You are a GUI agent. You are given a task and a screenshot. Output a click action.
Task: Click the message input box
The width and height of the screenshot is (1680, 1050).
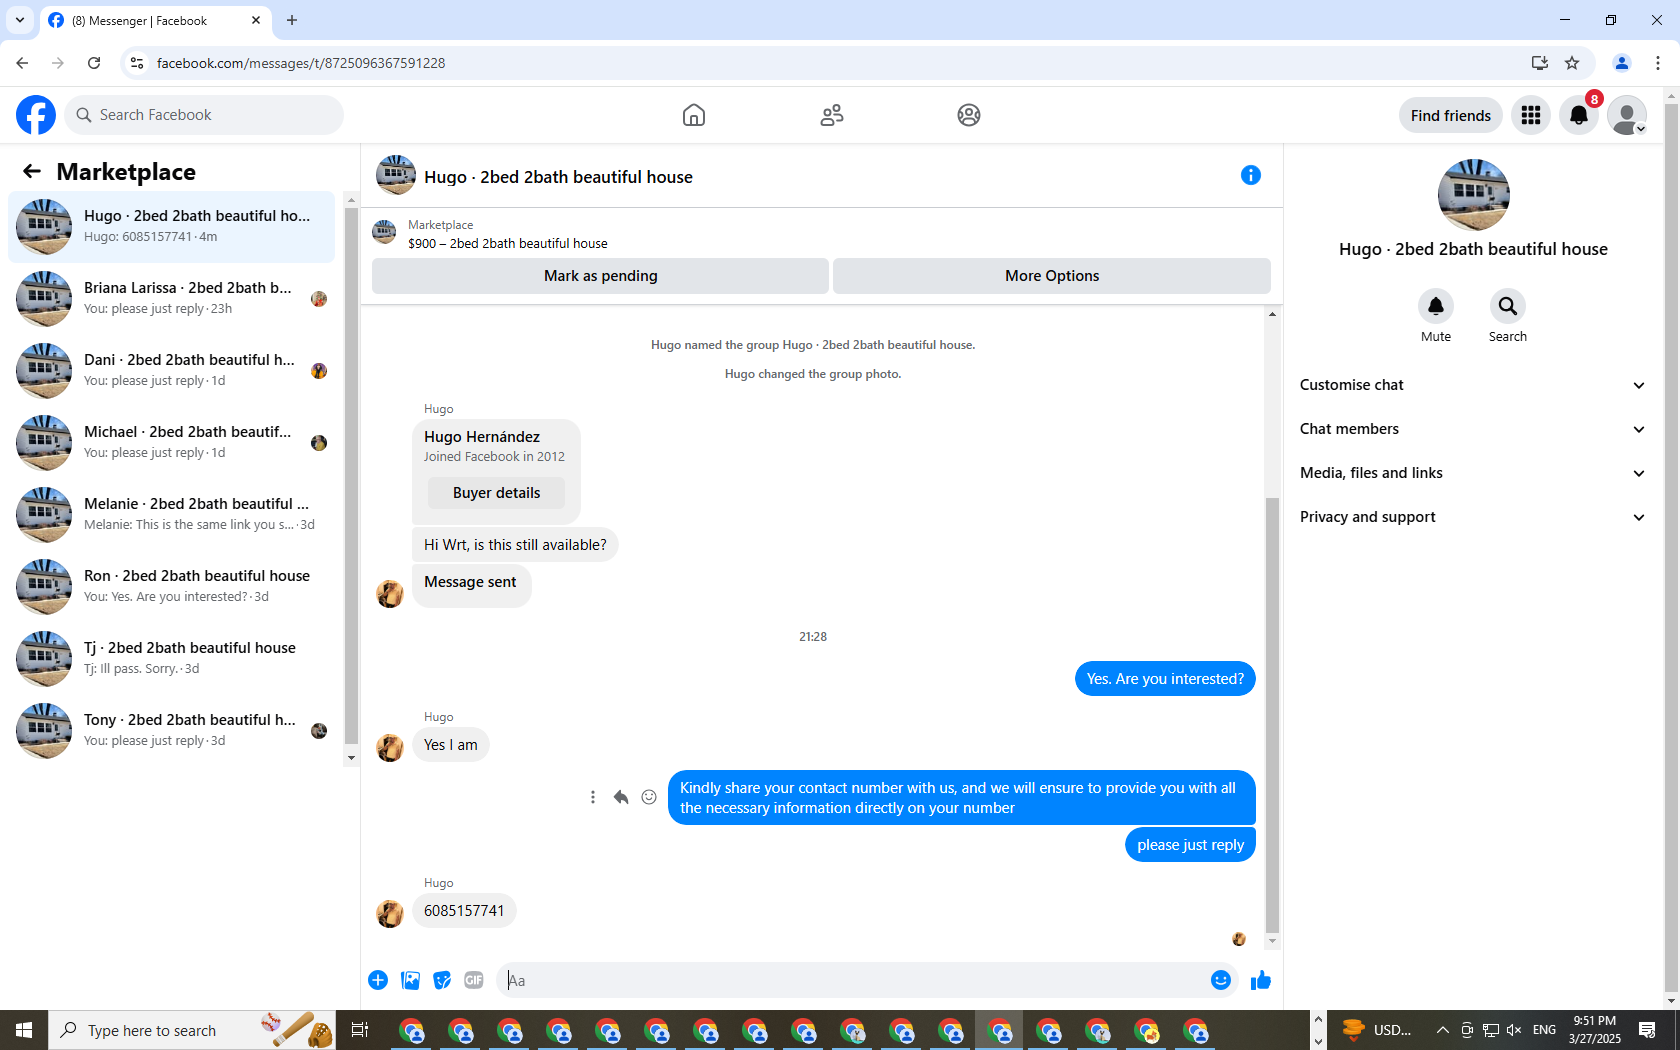tap(855, 980)
